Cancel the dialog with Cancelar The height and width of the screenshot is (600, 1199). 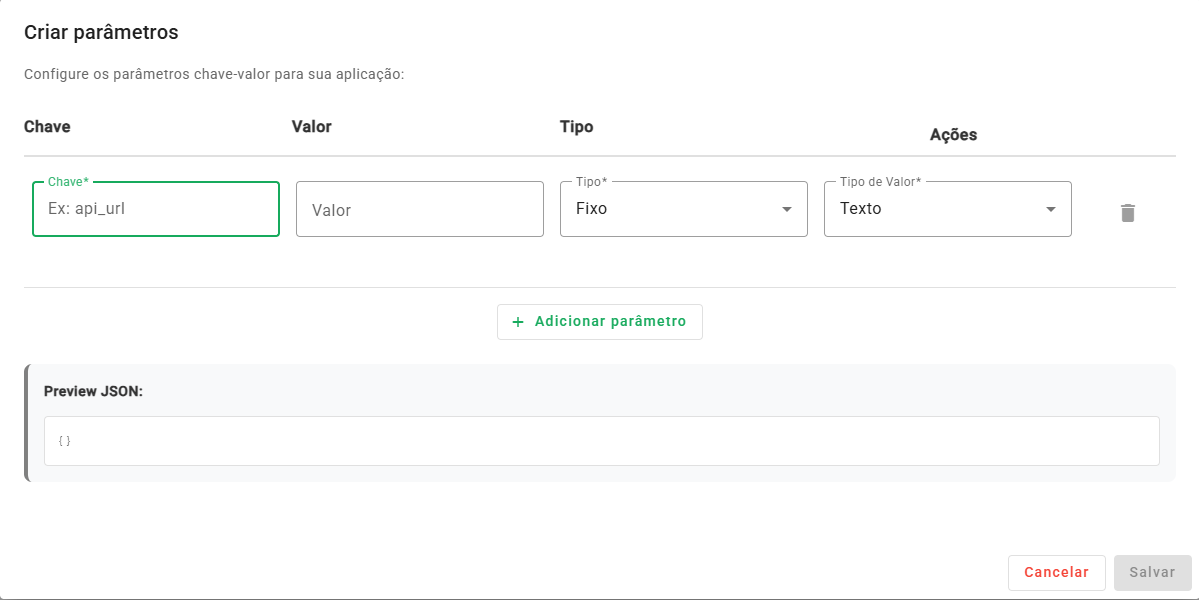[1056, 573]
